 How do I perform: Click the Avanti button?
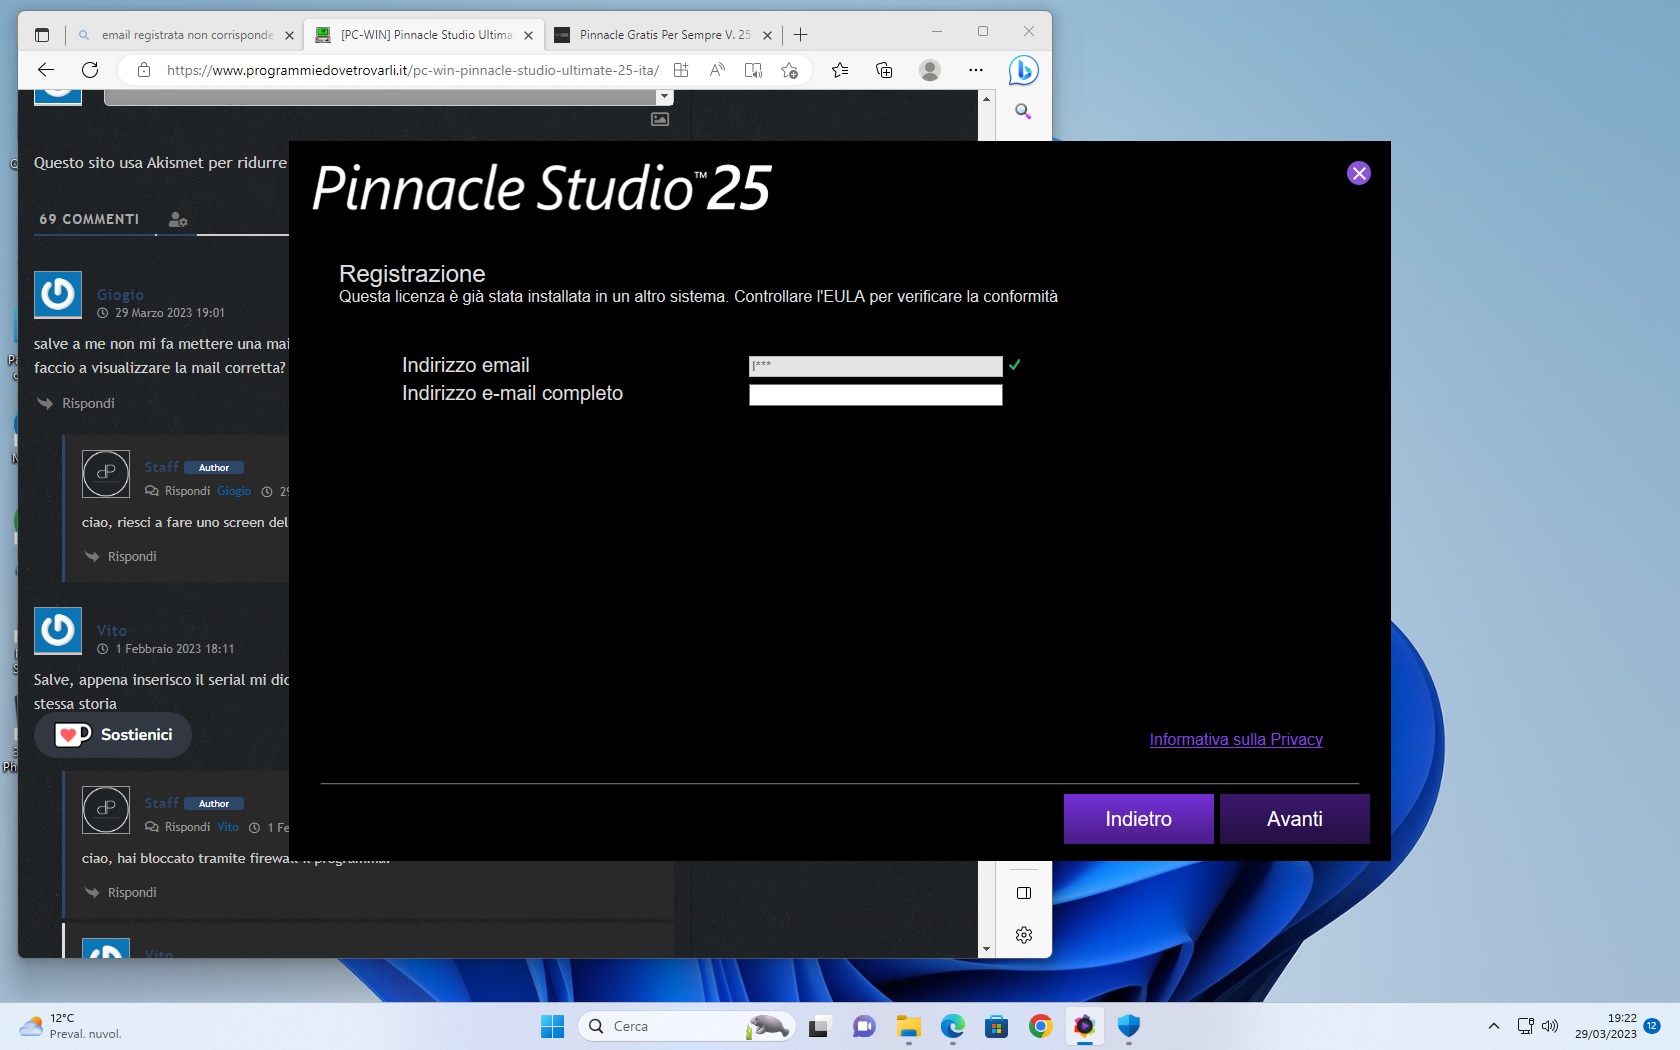pos(1294,819)
